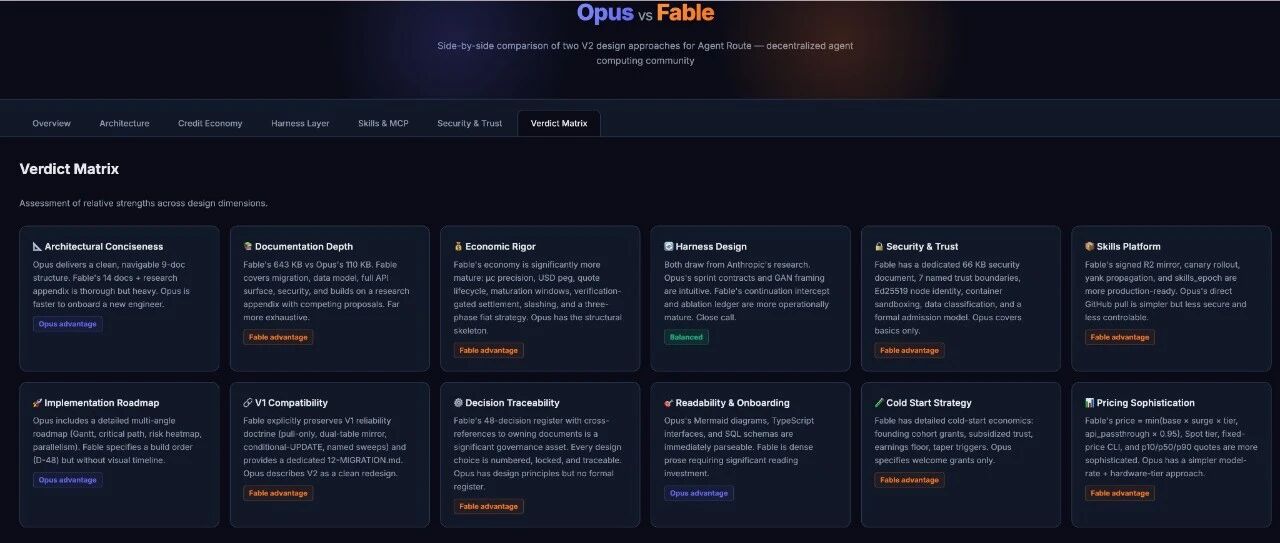1280x543 pixels.
Task: Click the link icon beside V1 Compatibility
Action: 248,403
